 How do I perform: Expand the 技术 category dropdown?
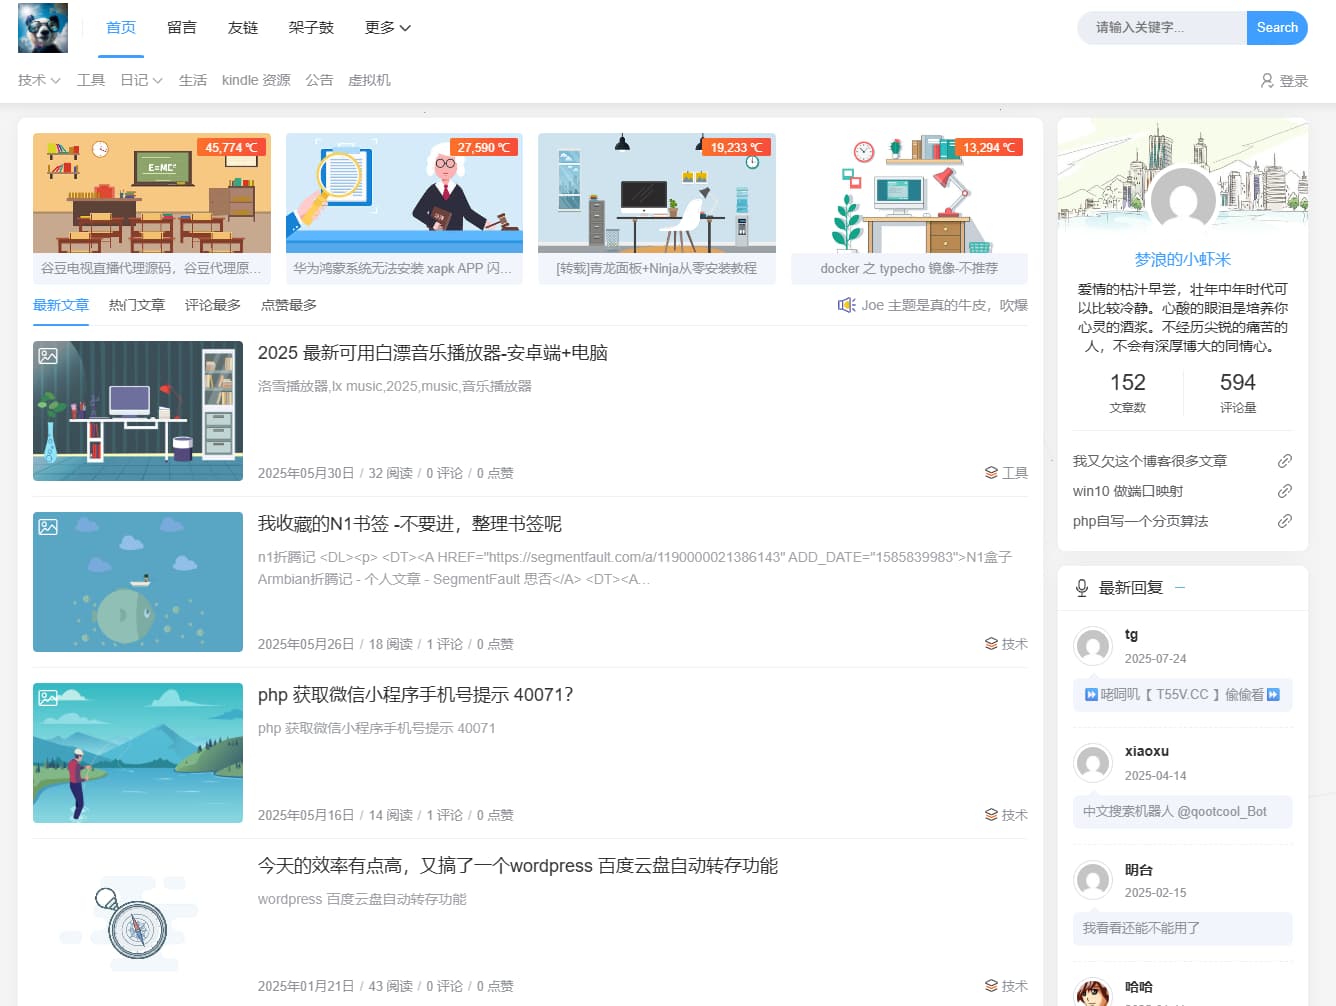point(39,80)
